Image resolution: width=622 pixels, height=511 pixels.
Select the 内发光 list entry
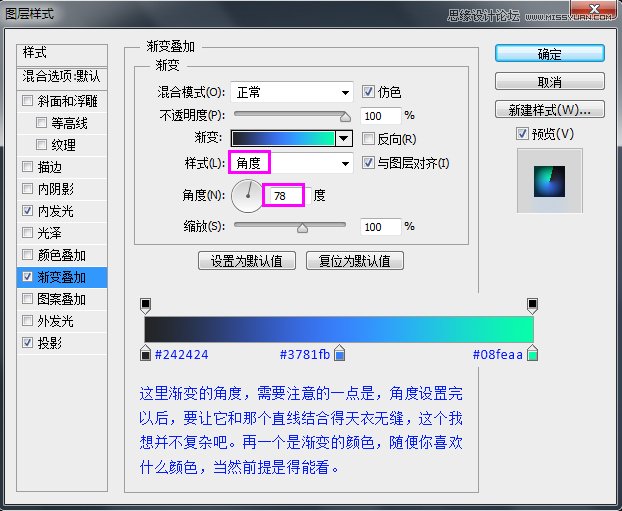pos(62,211)
